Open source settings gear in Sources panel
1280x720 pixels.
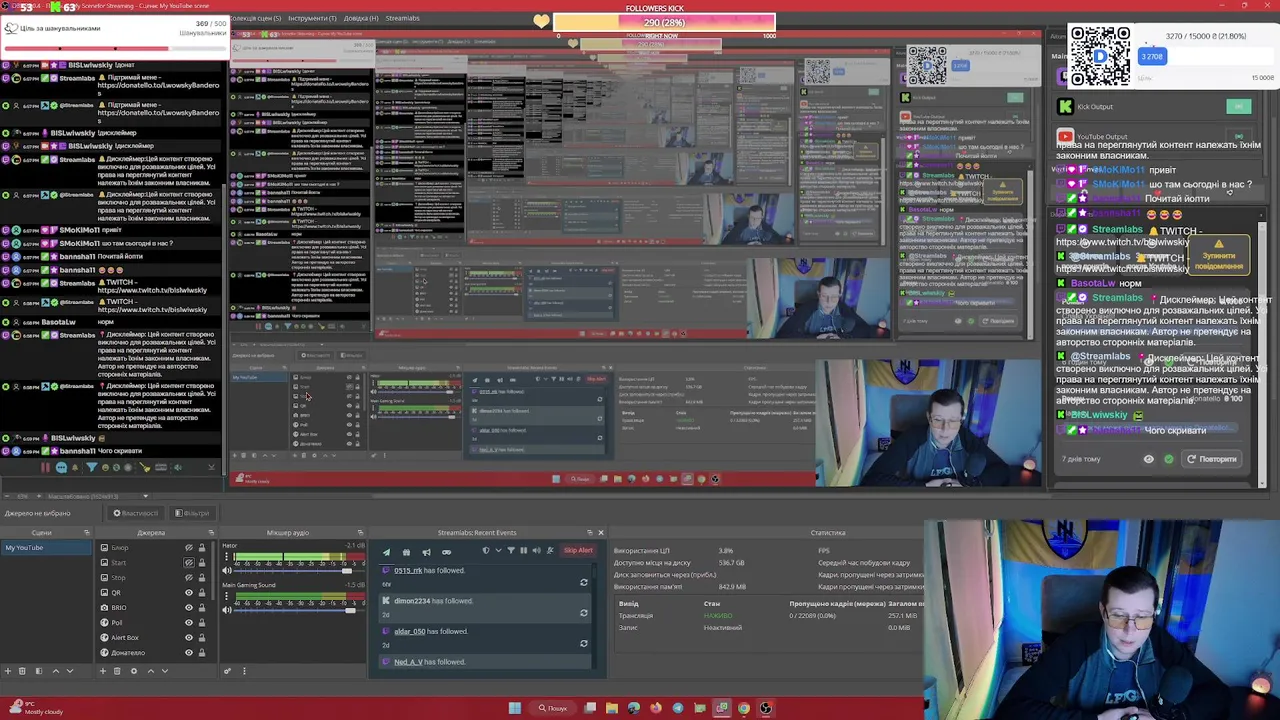(134, 671)
